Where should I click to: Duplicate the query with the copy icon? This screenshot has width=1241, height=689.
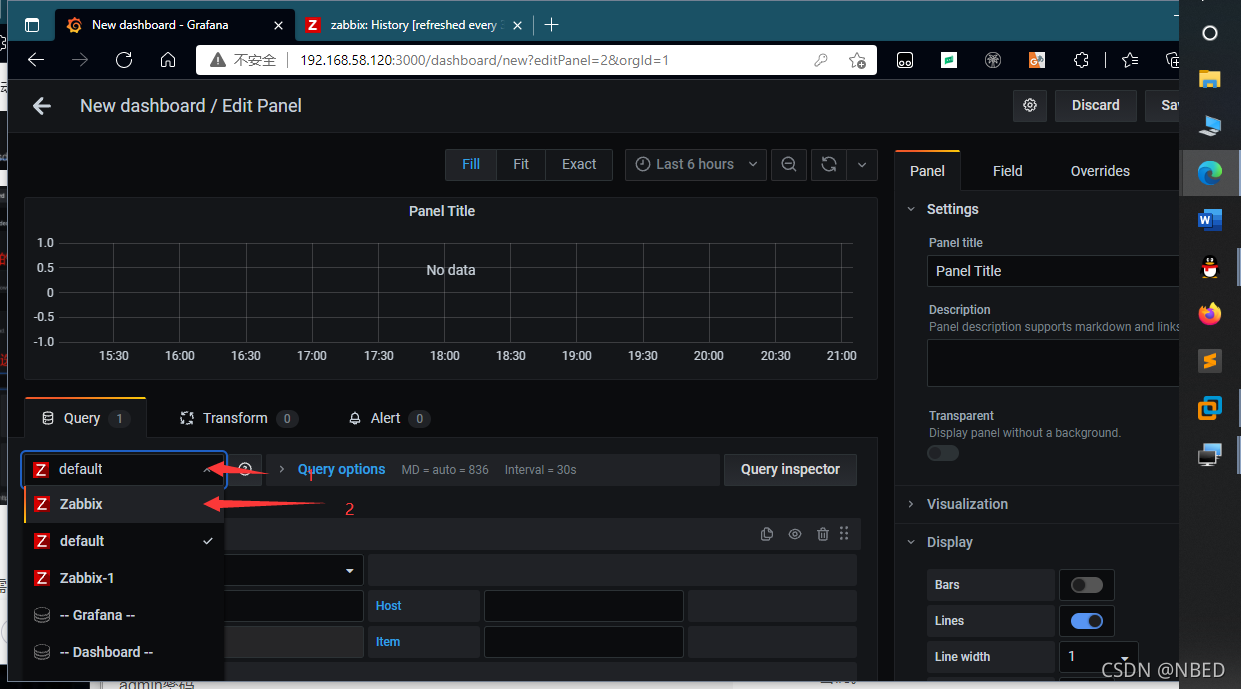tap(767, 534)
